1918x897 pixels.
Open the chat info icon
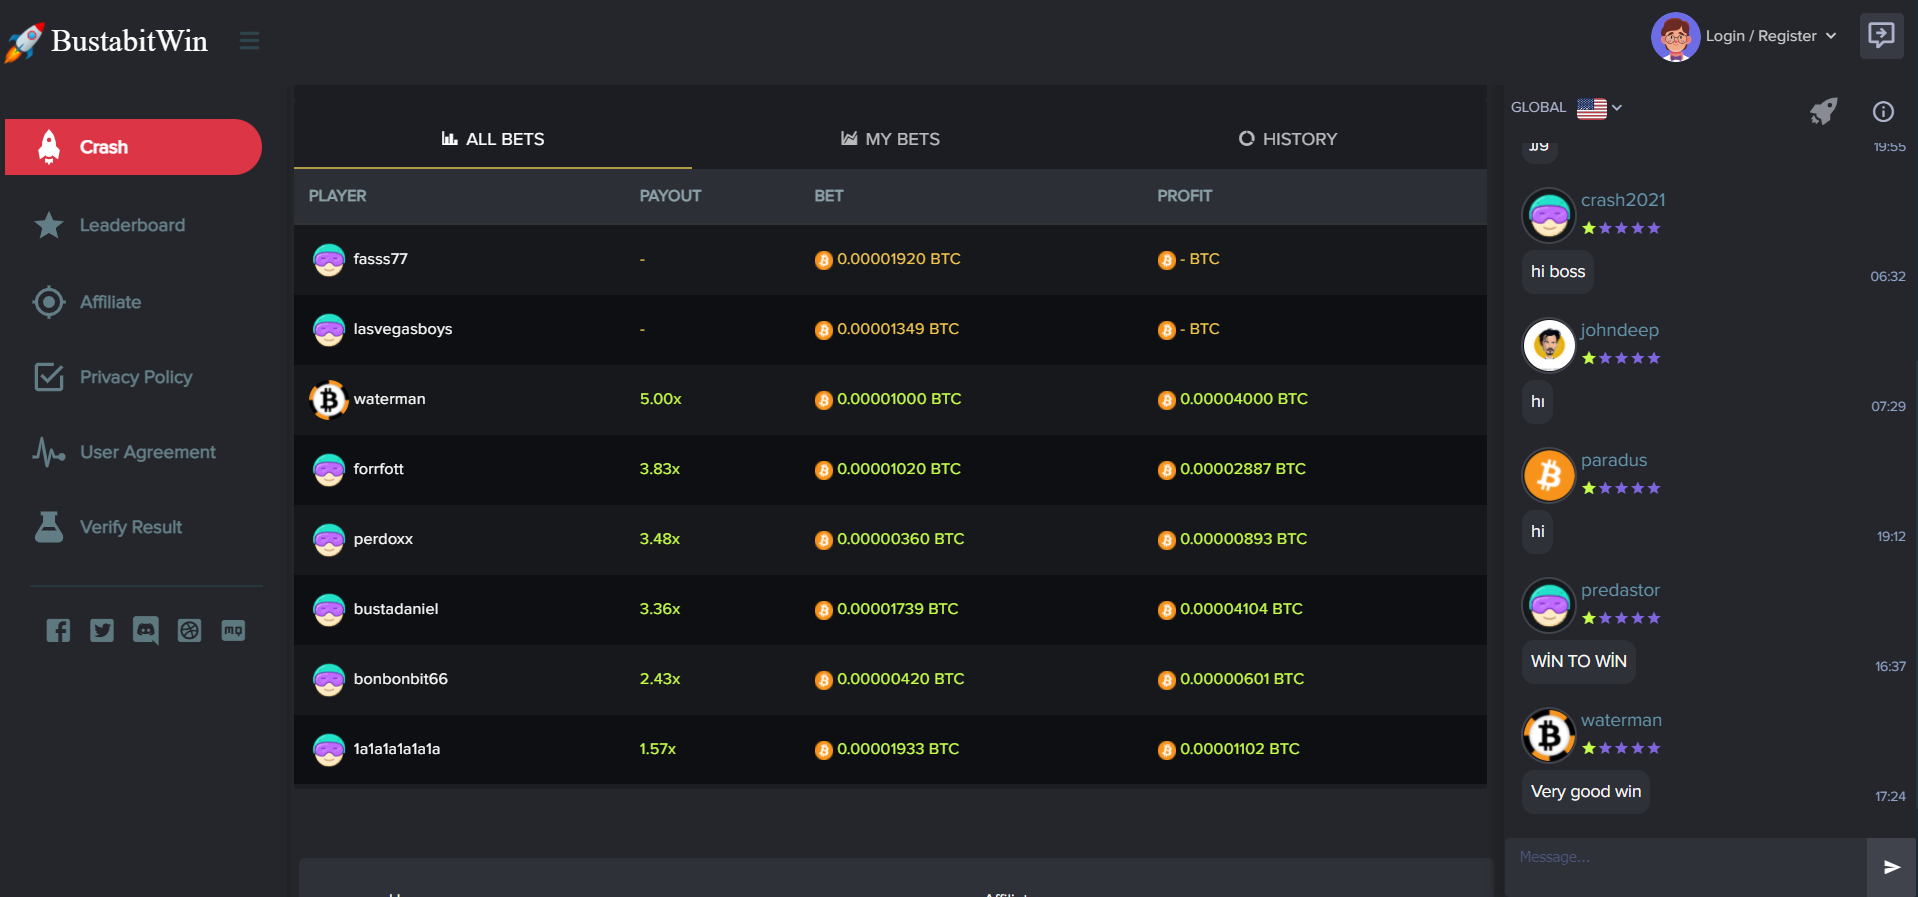tap(1883, 111)
